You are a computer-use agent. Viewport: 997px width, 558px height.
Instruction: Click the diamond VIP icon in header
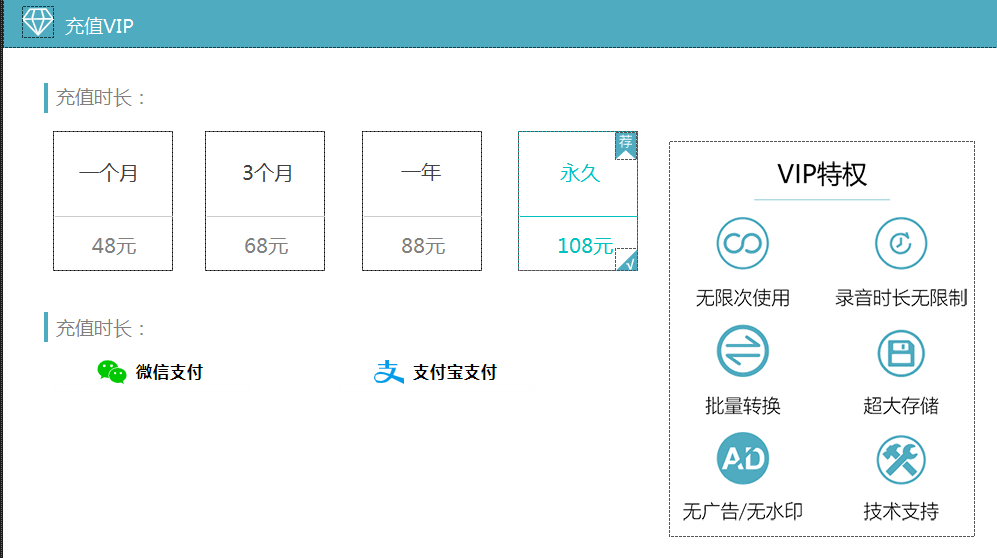(38, 22)
